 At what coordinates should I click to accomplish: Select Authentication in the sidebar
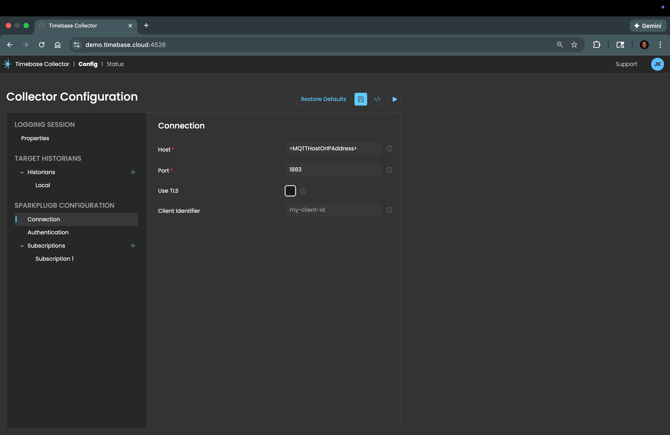(48, 232)
